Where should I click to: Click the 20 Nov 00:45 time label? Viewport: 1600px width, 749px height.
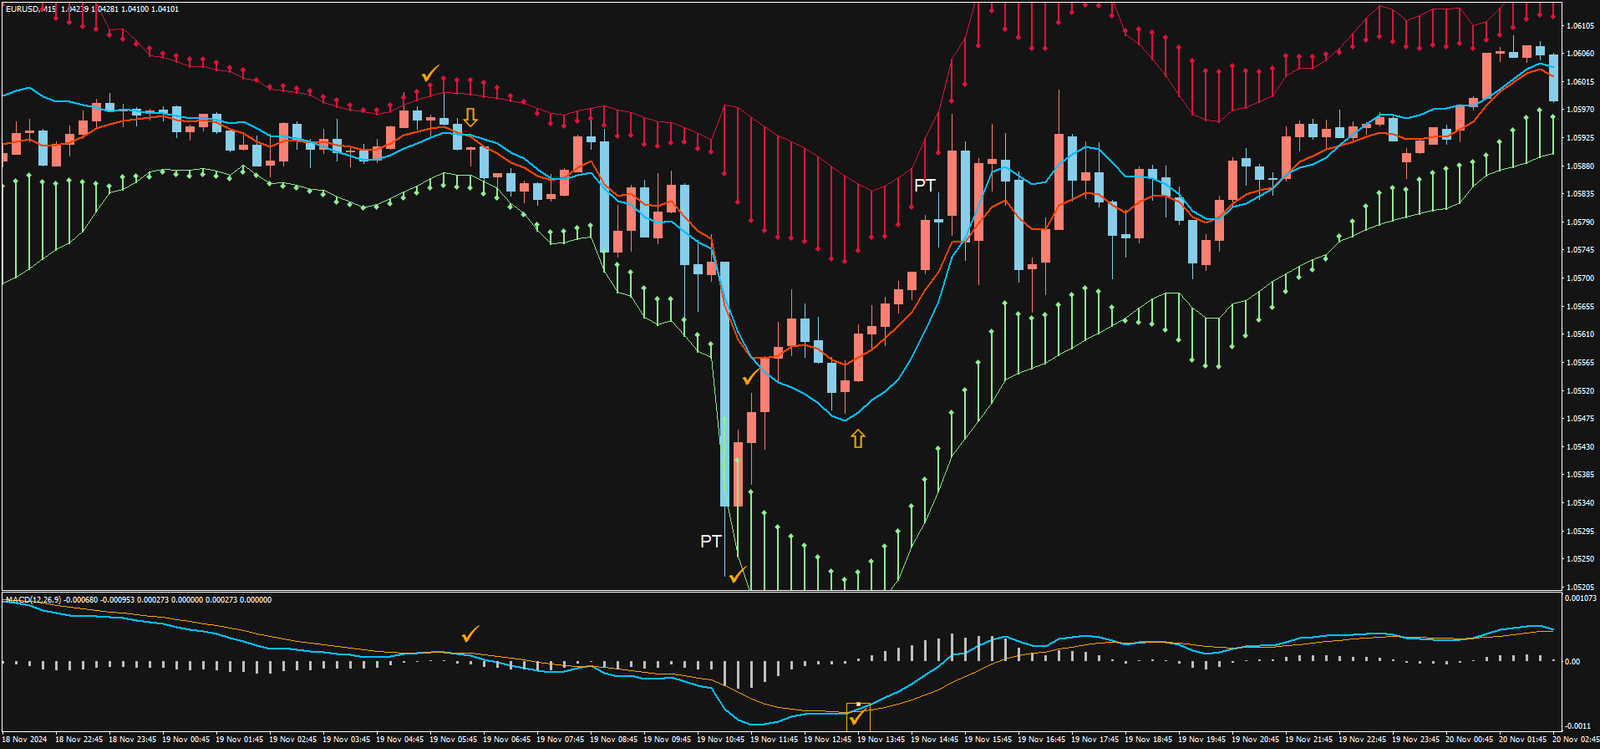point(1469,740)
